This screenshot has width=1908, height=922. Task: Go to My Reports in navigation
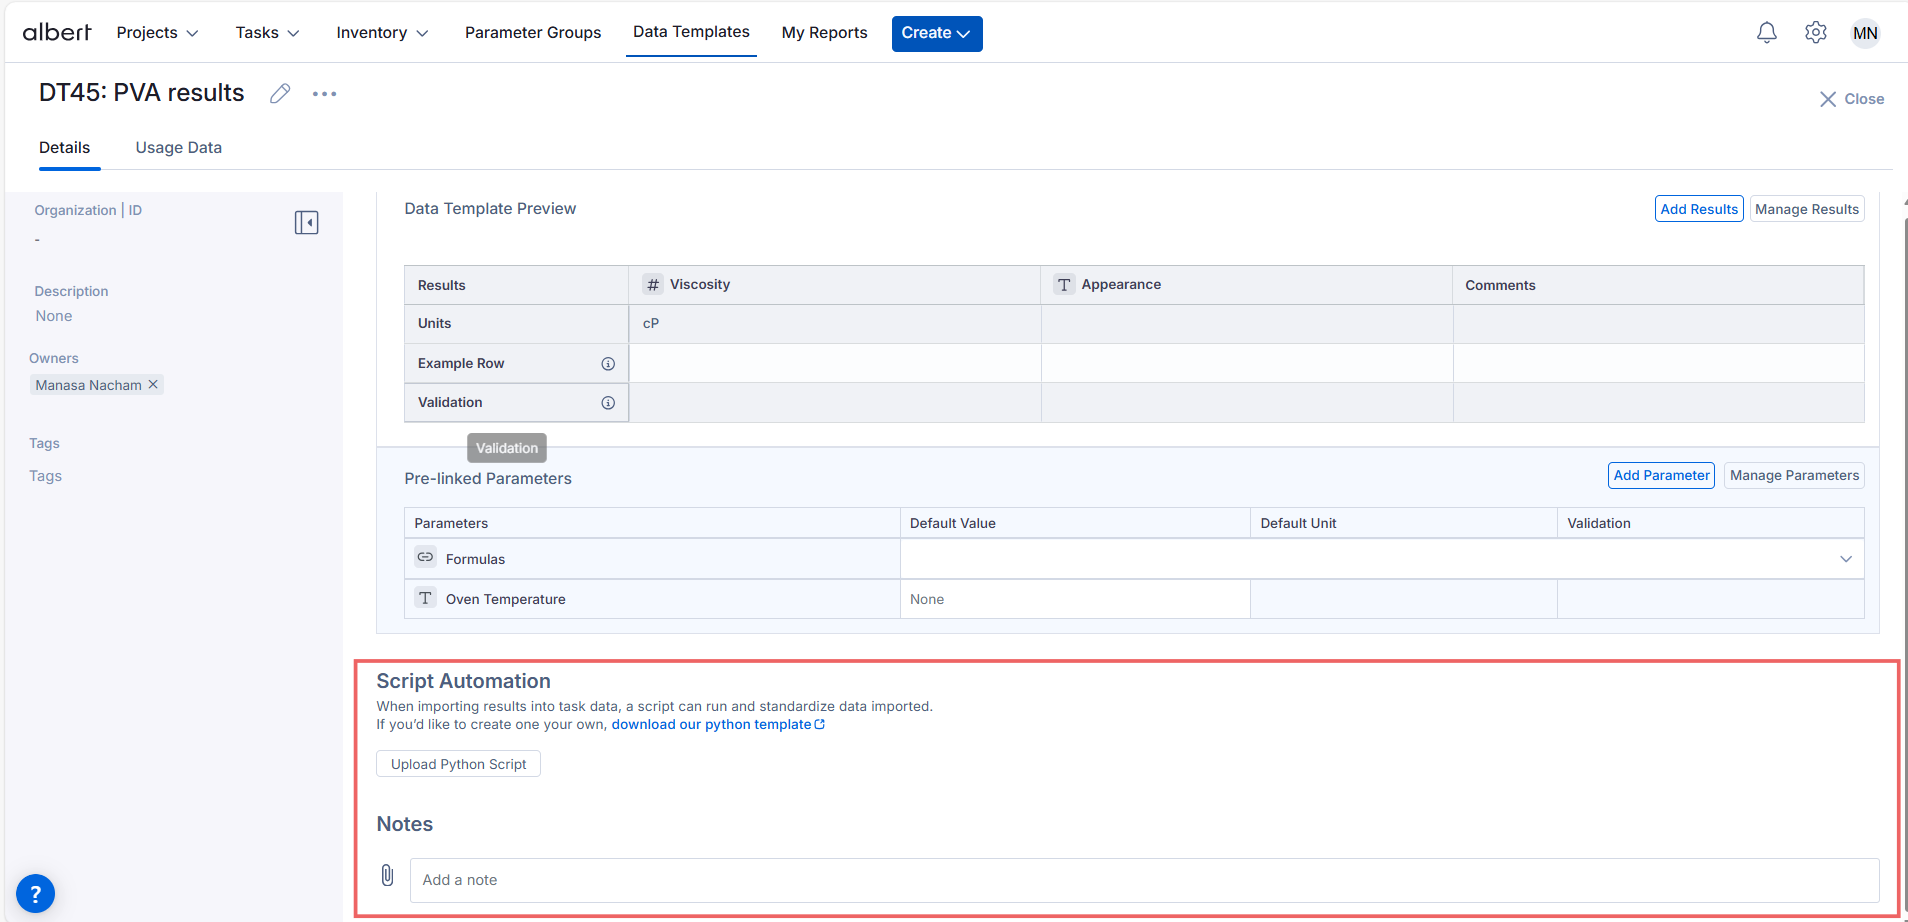click(824, 33)
